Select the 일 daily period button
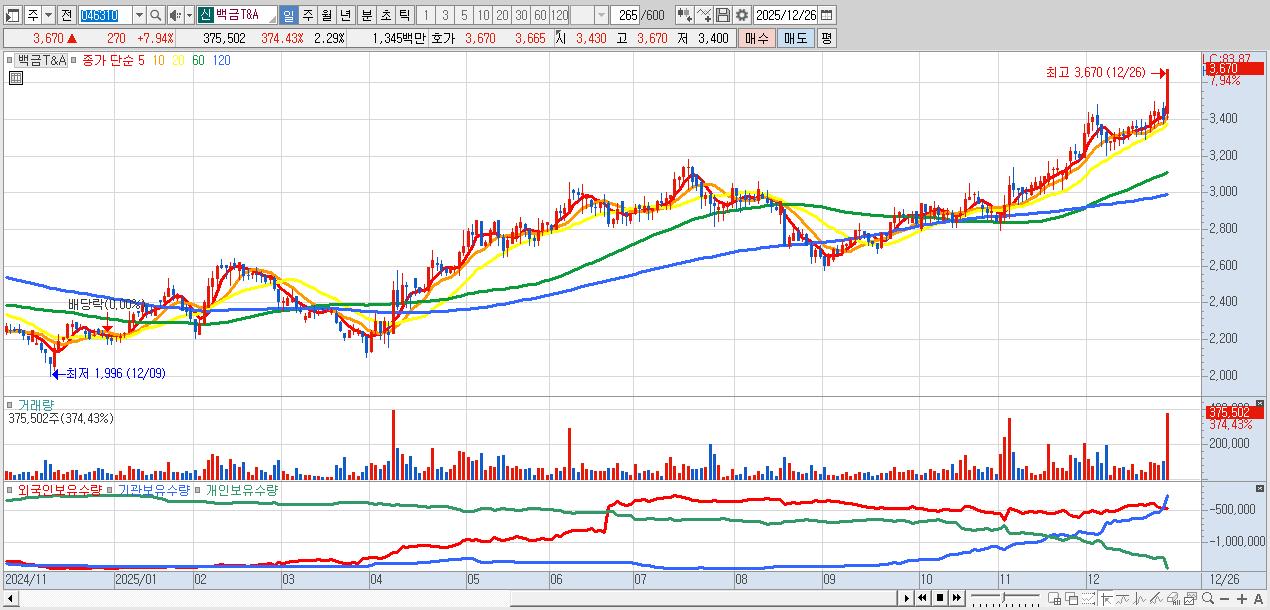The width and height of the screenshot is (1270, 610). (x=288, y=15)
